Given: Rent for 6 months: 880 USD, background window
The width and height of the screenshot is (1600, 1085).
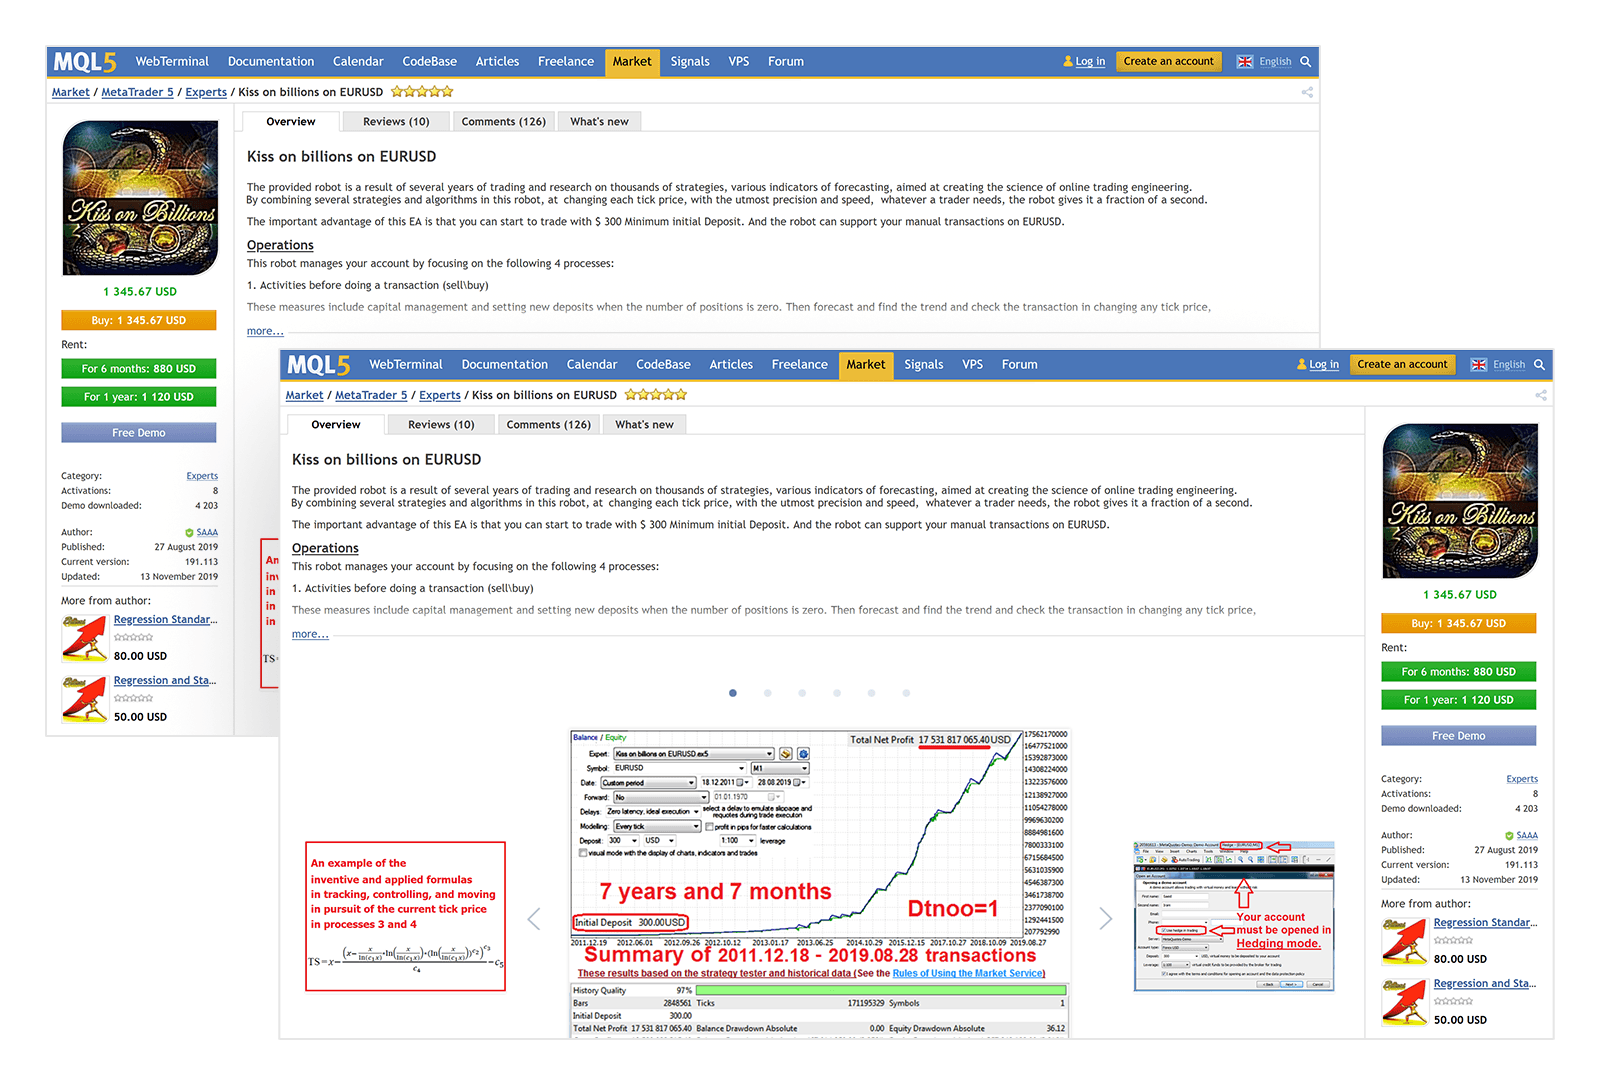Looking at the screenshot, I should pyautogui.click(x=139, y=369).
